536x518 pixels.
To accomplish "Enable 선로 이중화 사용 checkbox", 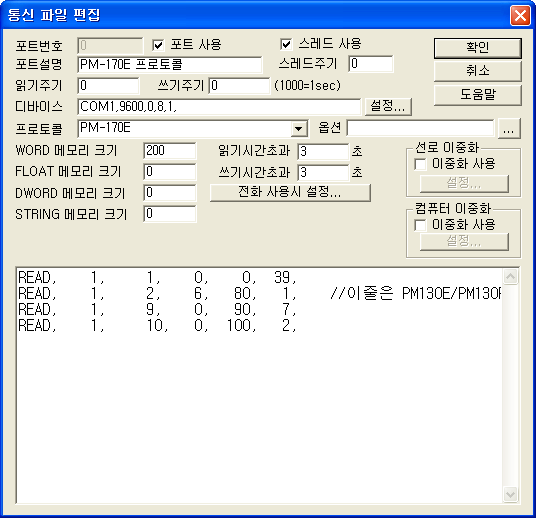I will pyautogui.click(x=420, y=164).
